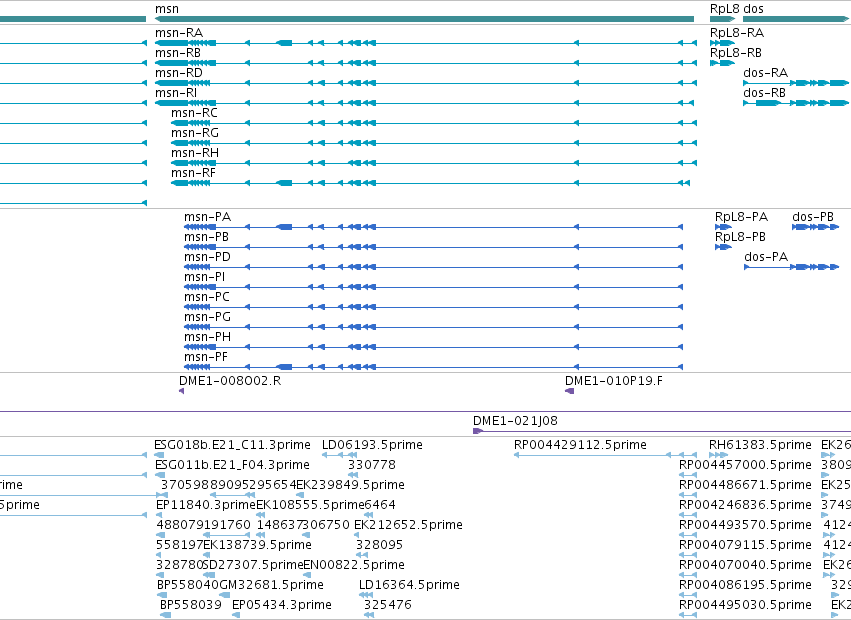Click EST RP004493570.5prime
The height and width of the screenshot is (620, 851).
[x=745, y=525]
